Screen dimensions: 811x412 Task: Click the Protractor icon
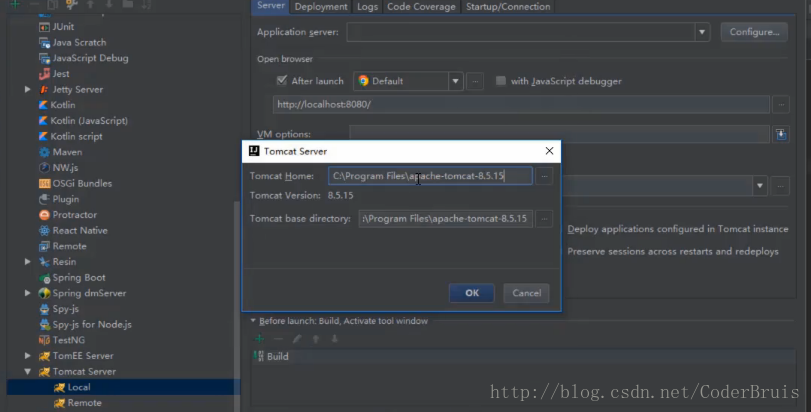coord(44,215)
